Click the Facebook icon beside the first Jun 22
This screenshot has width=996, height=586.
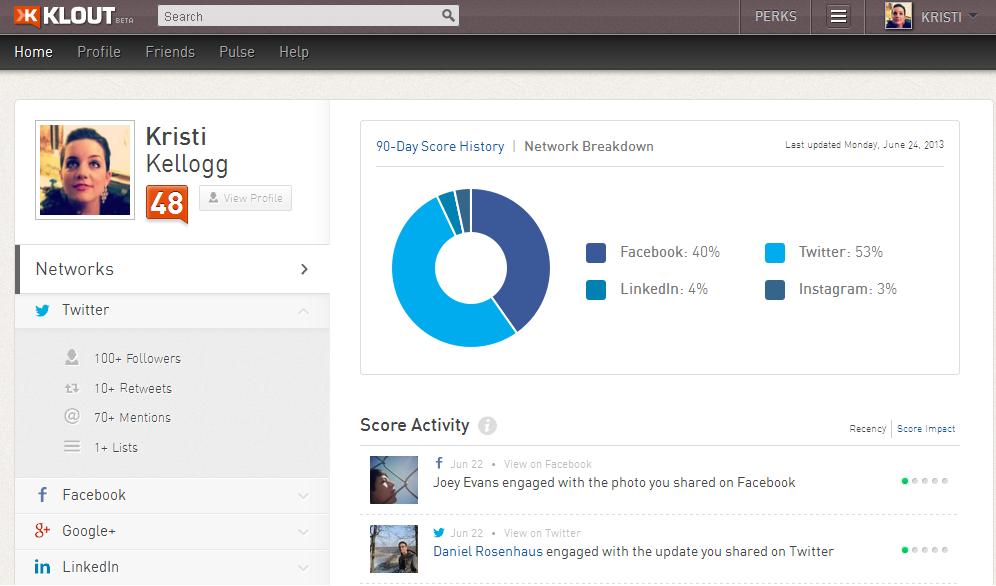pyautogui.click(x=438, y=463)
